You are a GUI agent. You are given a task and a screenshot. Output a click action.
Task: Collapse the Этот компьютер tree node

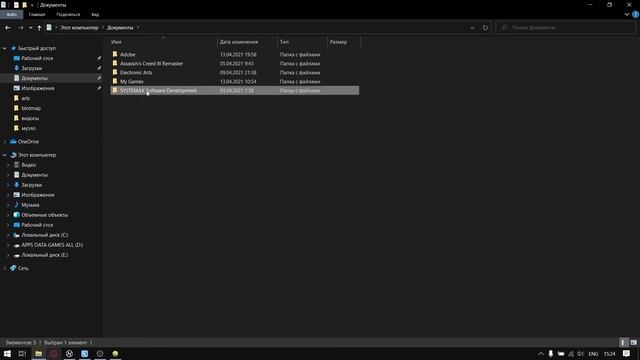5,155
